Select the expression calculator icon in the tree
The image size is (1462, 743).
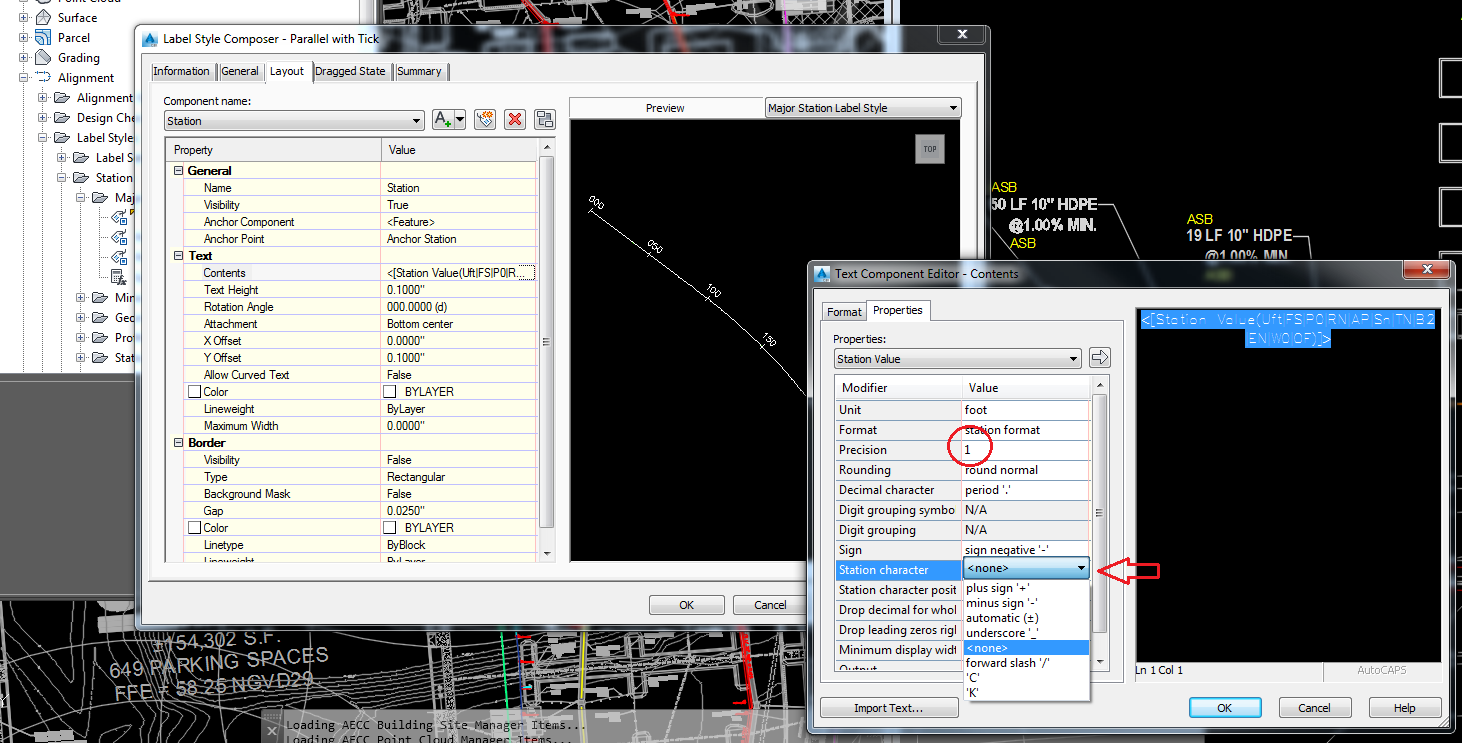[117, 277]
